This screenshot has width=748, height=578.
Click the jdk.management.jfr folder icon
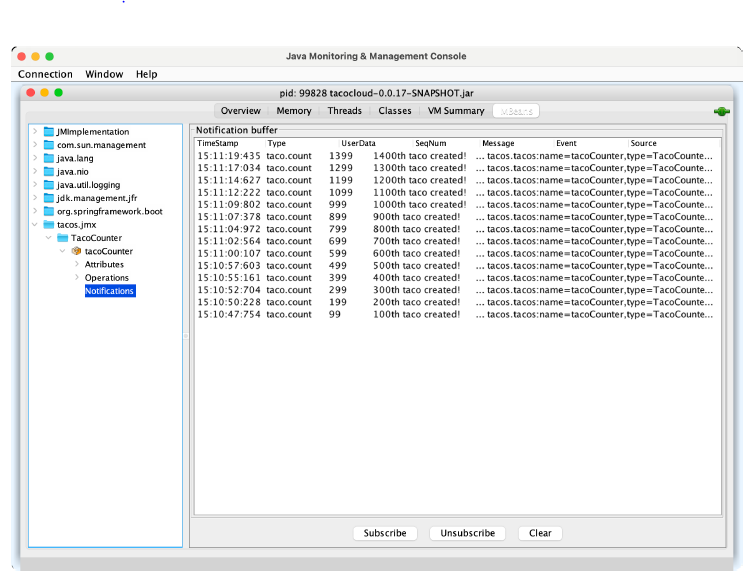coord(48,198)
